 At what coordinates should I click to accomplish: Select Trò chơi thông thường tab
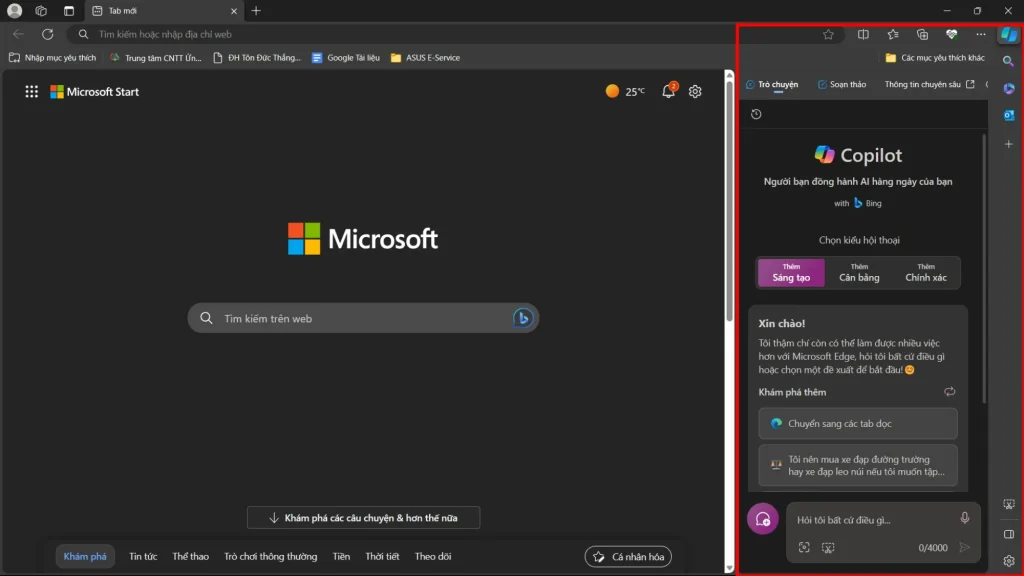(x=270, y=556)
